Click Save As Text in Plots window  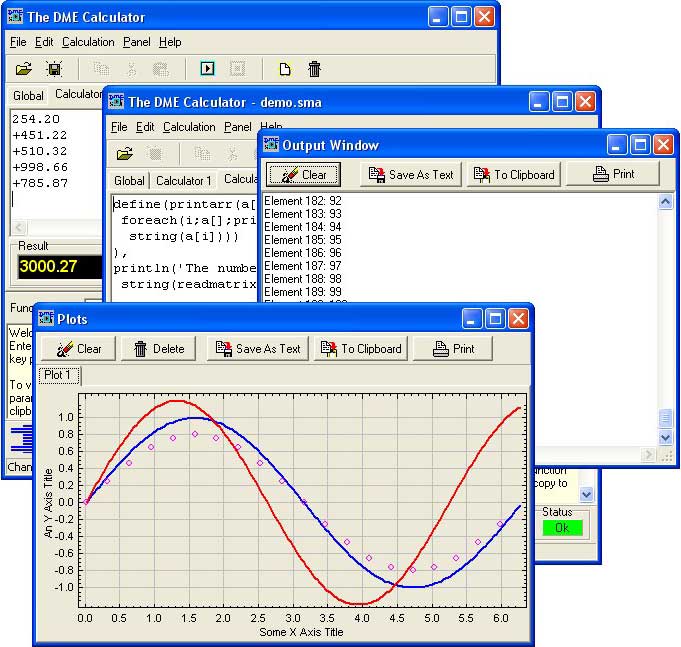(x=258, y=349)
